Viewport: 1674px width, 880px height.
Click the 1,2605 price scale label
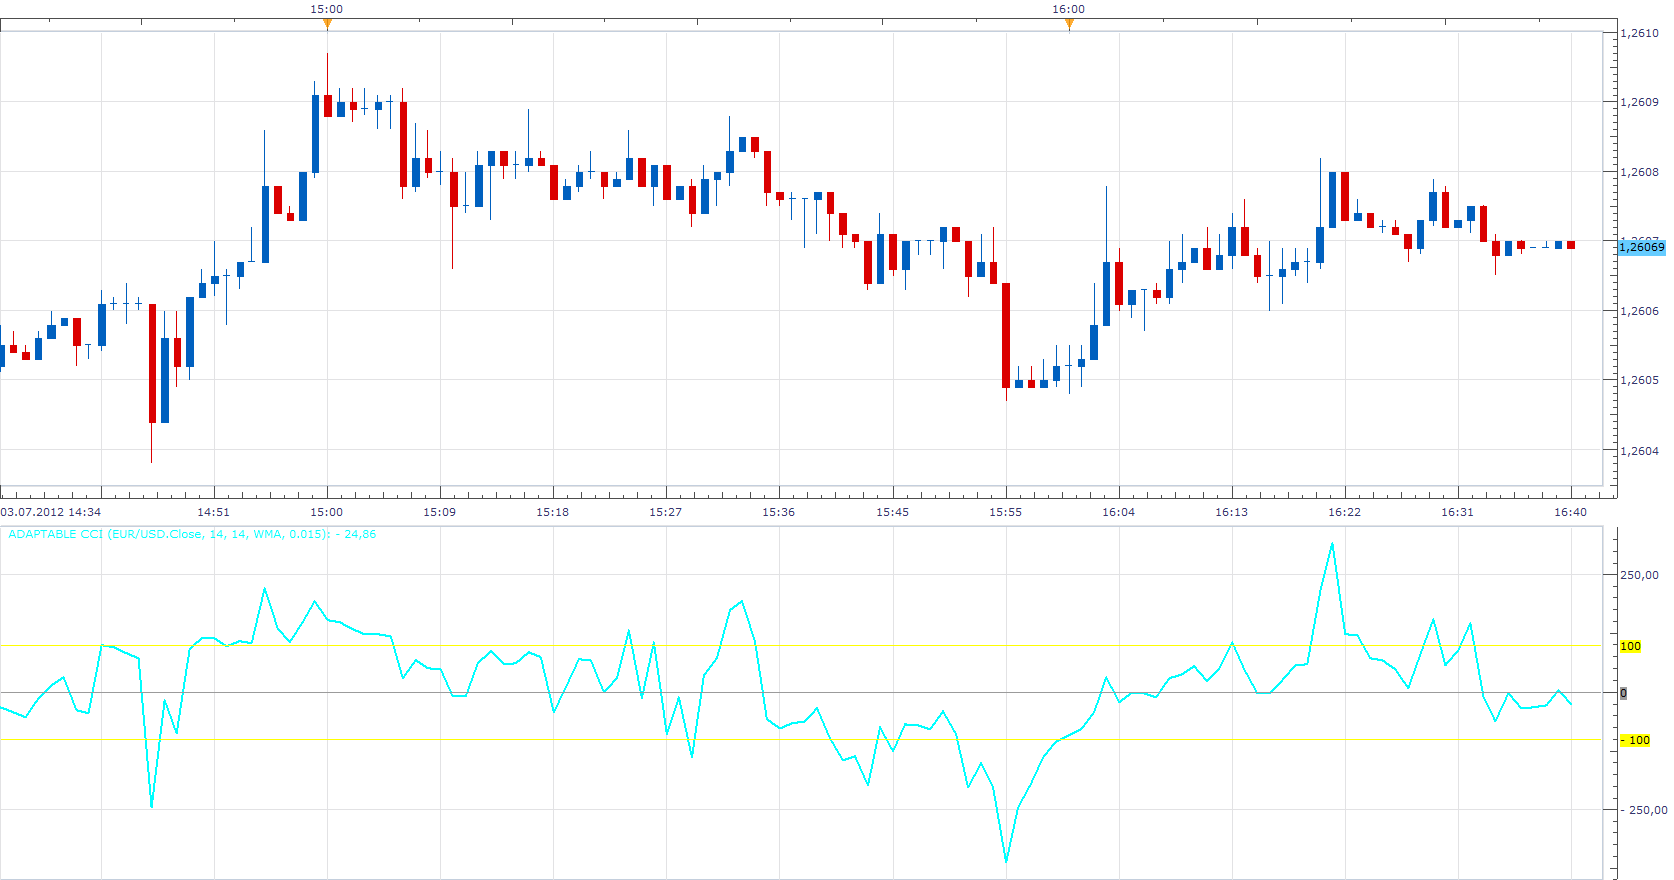coord(1639,380)
